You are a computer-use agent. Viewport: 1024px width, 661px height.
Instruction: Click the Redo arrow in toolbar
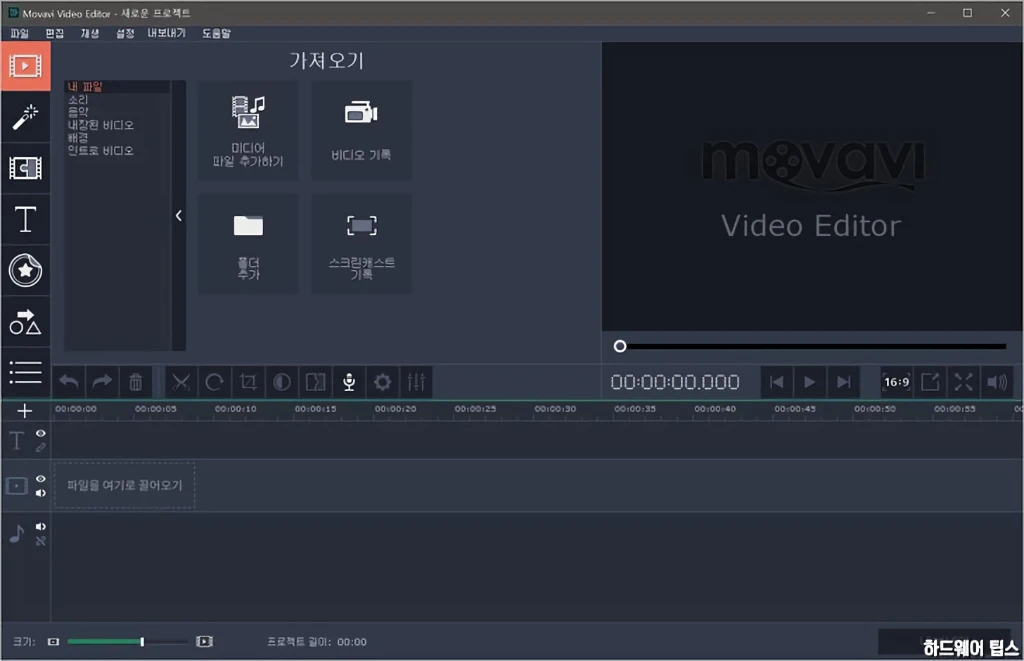[103, 382]
